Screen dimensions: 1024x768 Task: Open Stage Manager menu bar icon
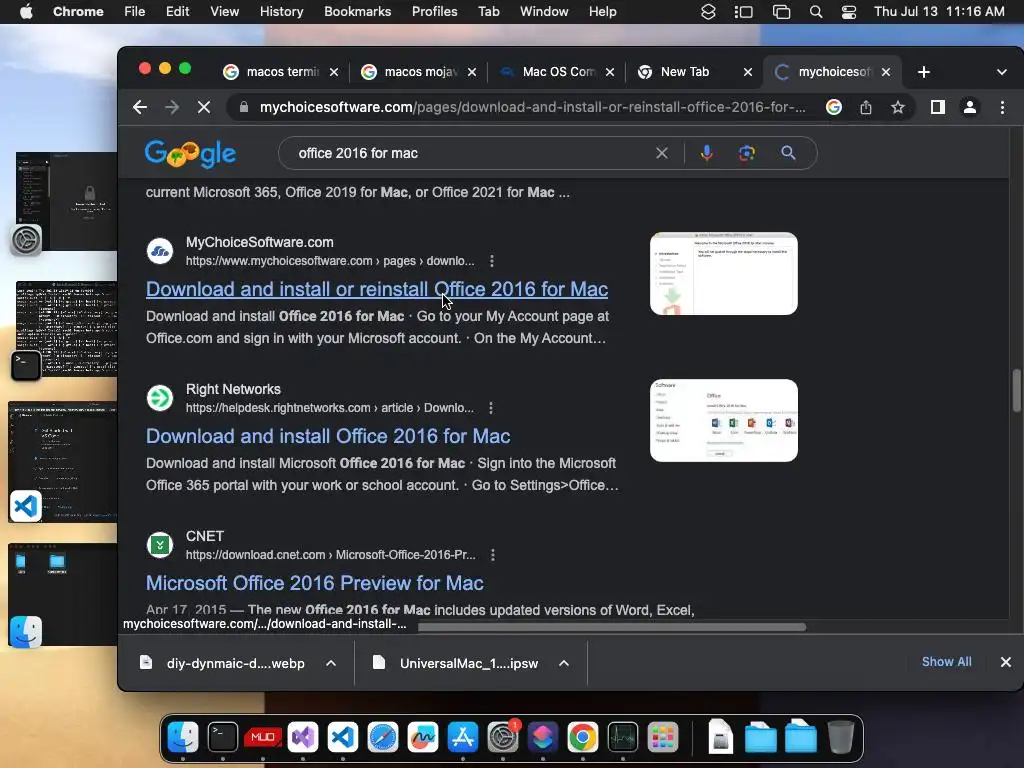click(743, 11)
